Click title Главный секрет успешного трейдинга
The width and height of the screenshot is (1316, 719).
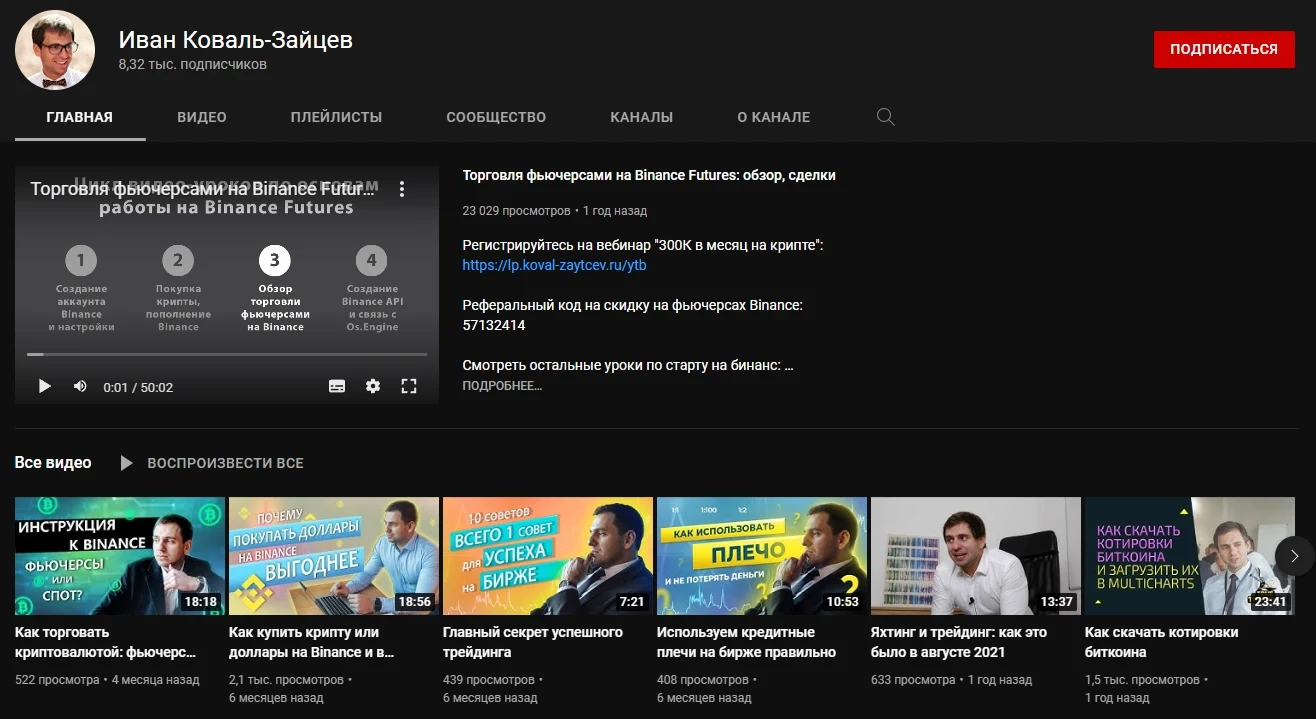[x=533, y=642]
